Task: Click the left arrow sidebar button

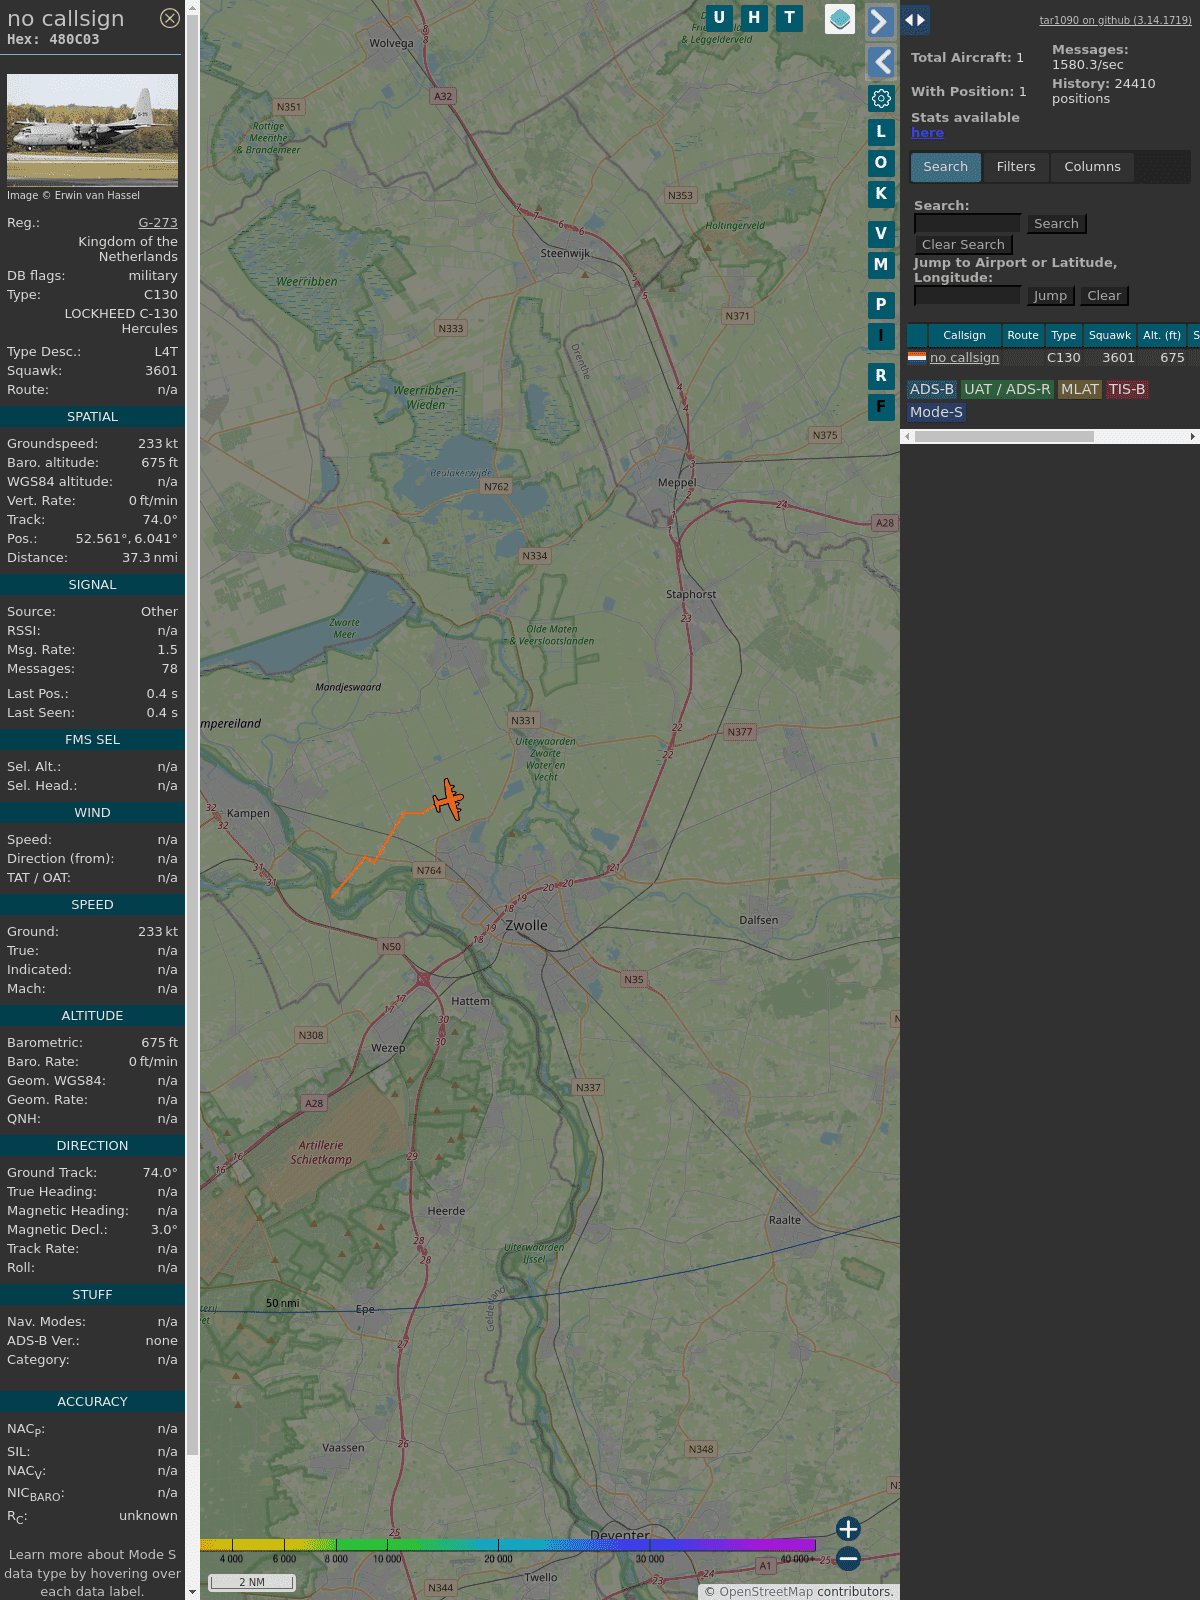Action: click(x=880, y=62)
